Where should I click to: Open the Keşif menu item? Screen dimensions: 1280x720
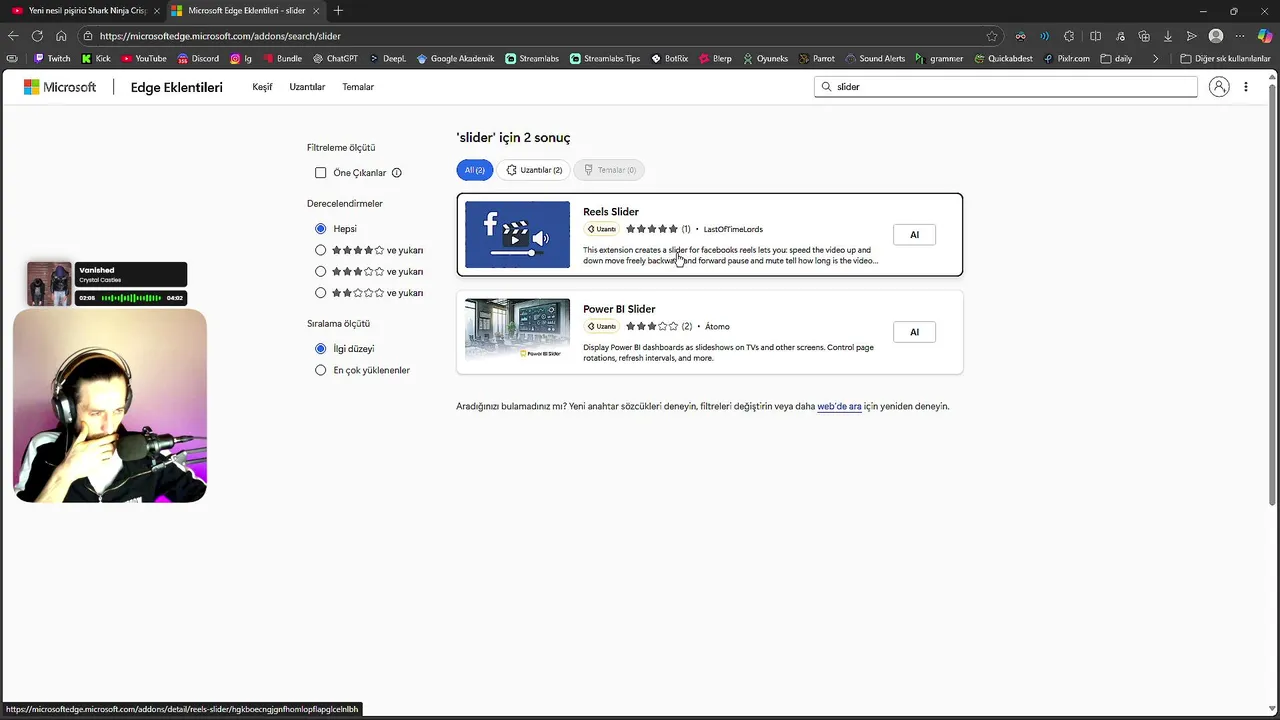click(262, 87)
